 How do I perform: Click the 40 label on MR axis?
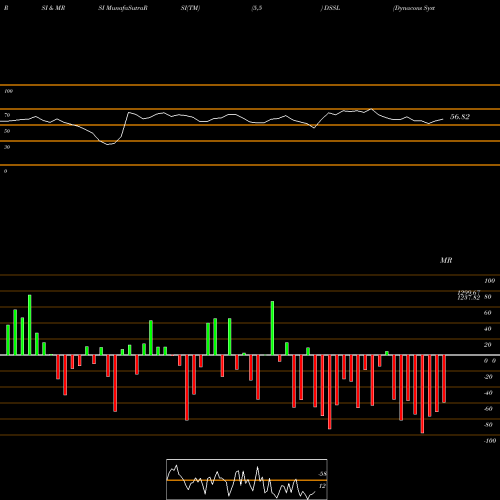[x=488, y=329]
